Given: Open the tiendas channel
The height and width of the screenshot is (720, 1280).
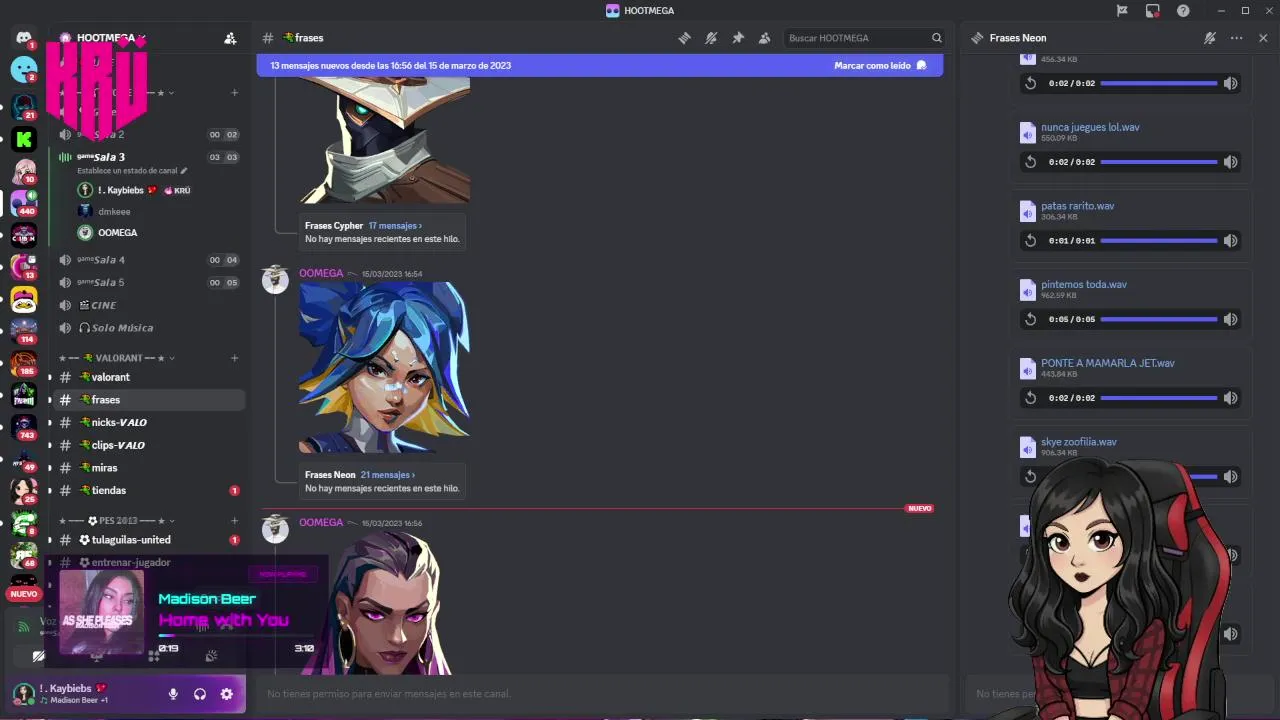Looking at the screenshot, I should (x=149, y=490).
